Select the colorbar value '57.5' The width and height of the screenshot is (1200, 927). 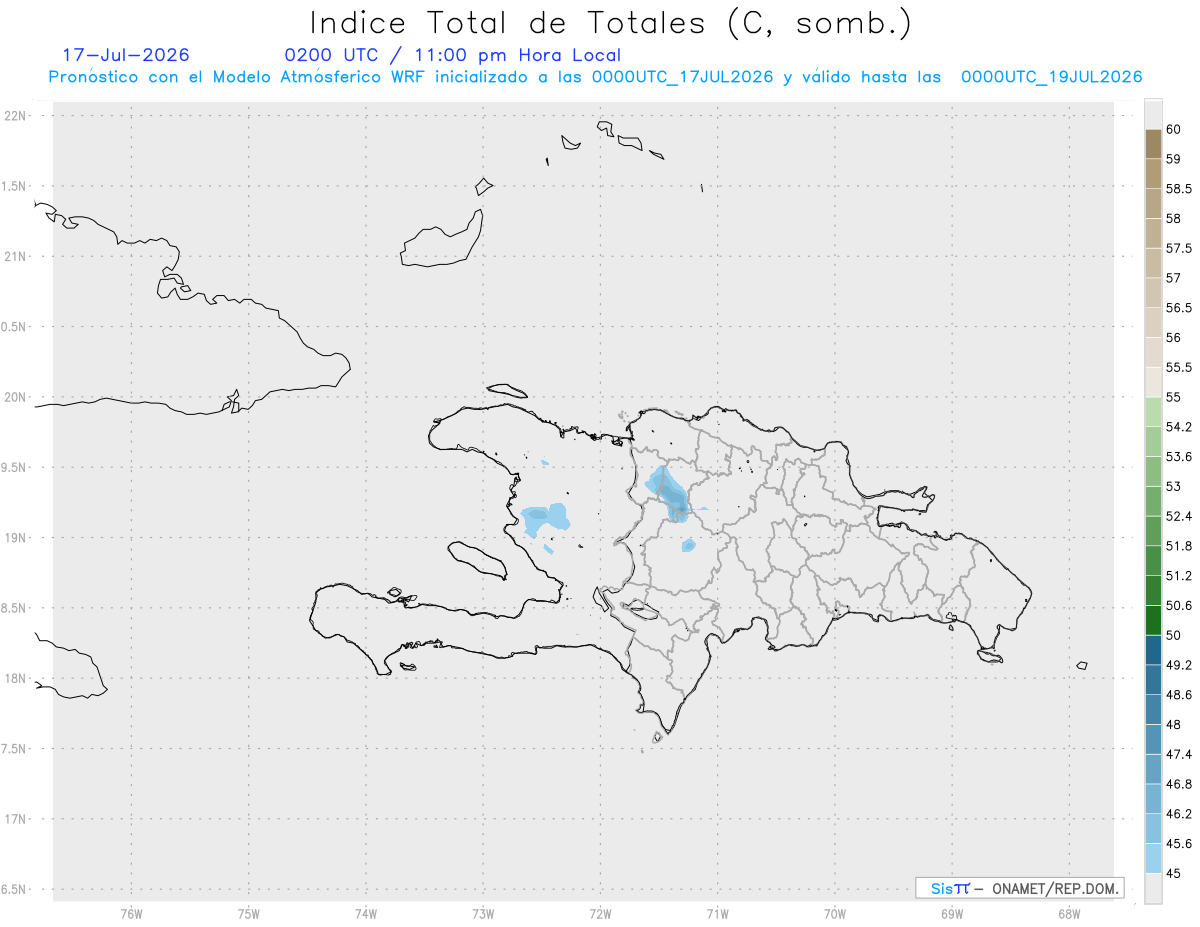click(x=1179, y=248)
